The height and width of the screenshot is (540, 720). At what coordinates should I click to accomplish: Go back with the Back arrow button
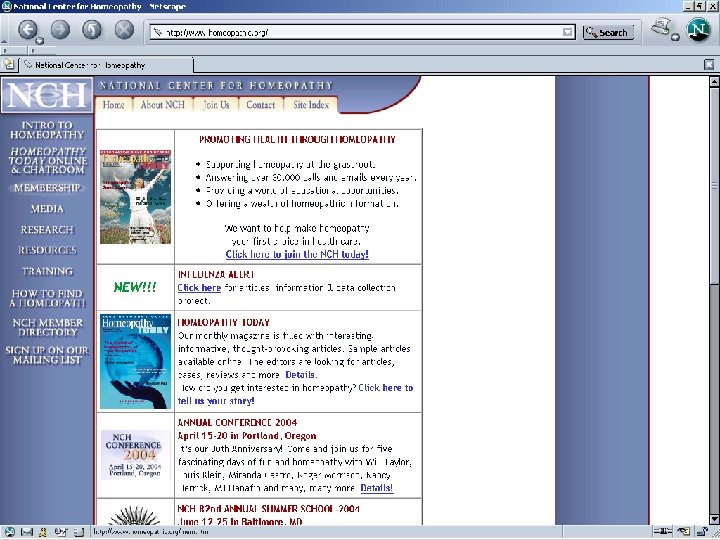click(x=28, y=30)
